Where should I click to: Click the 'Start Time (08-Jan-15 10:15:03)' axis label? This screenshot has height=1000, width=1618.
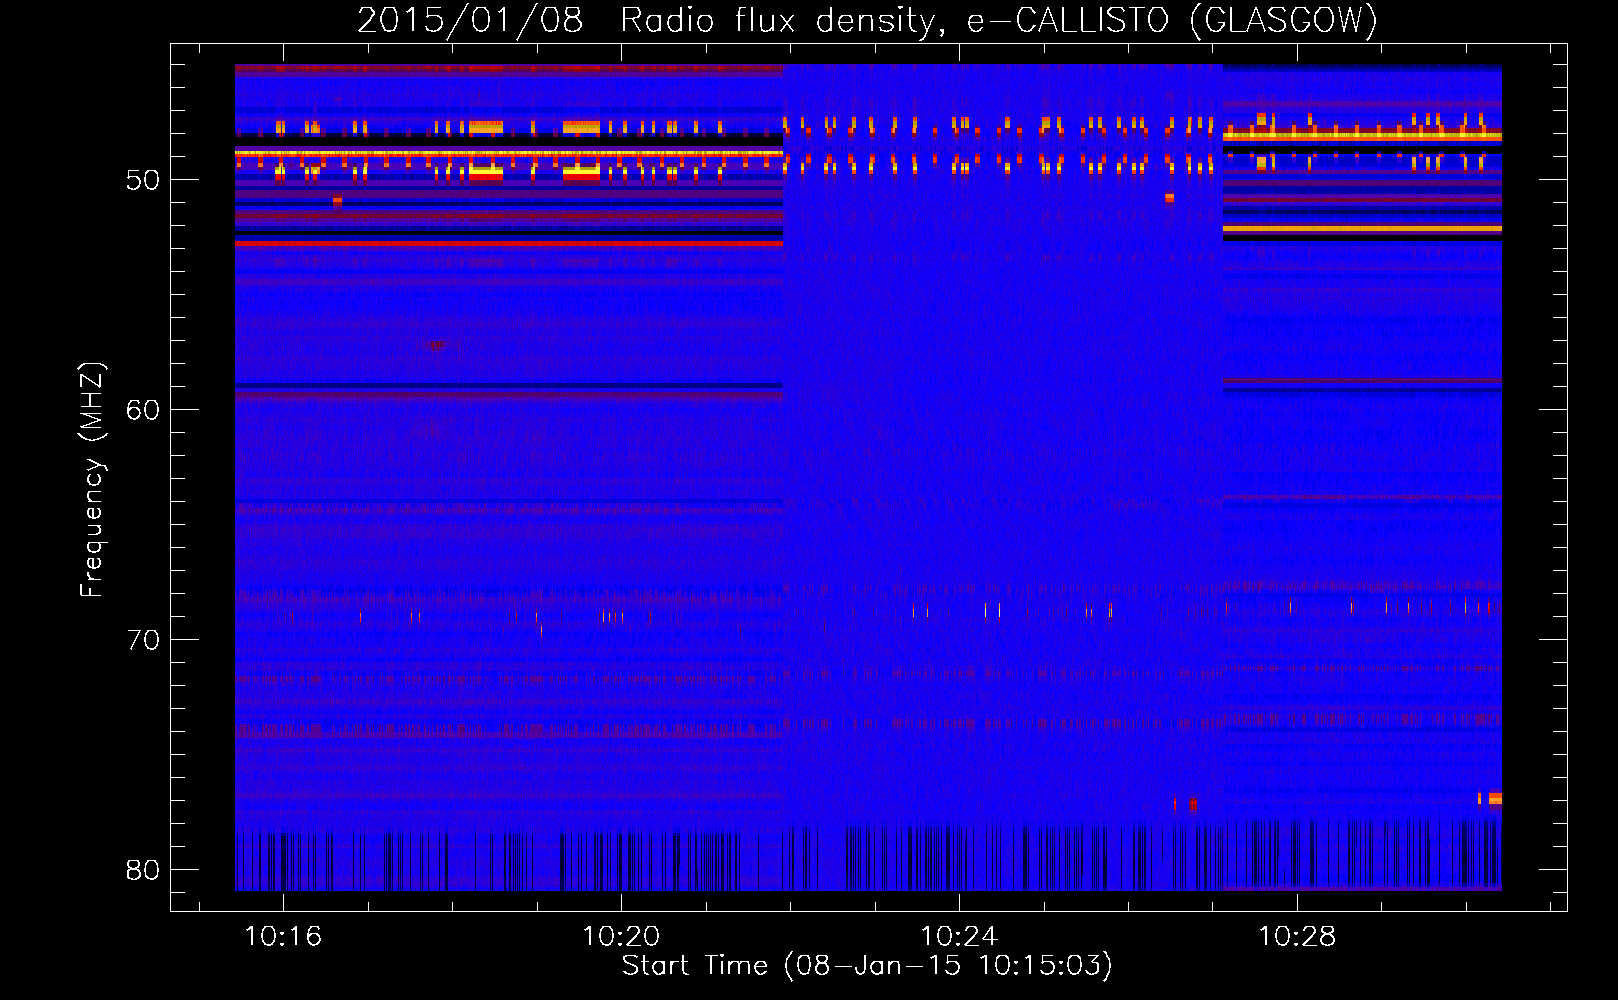point(867,966)
